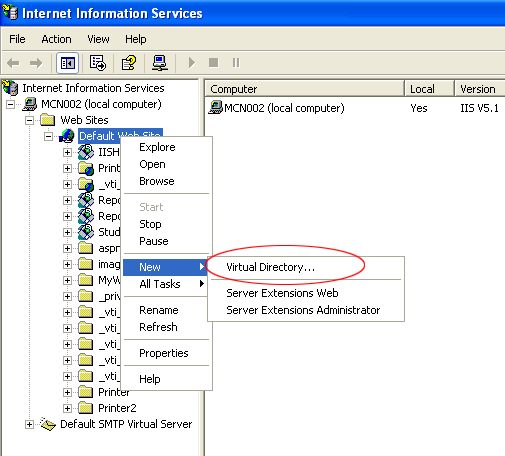The height and width of the screenshot is (456, 505).
Task: Click the MCN002 computer icon in tree
Action: (x=29, y=104)
